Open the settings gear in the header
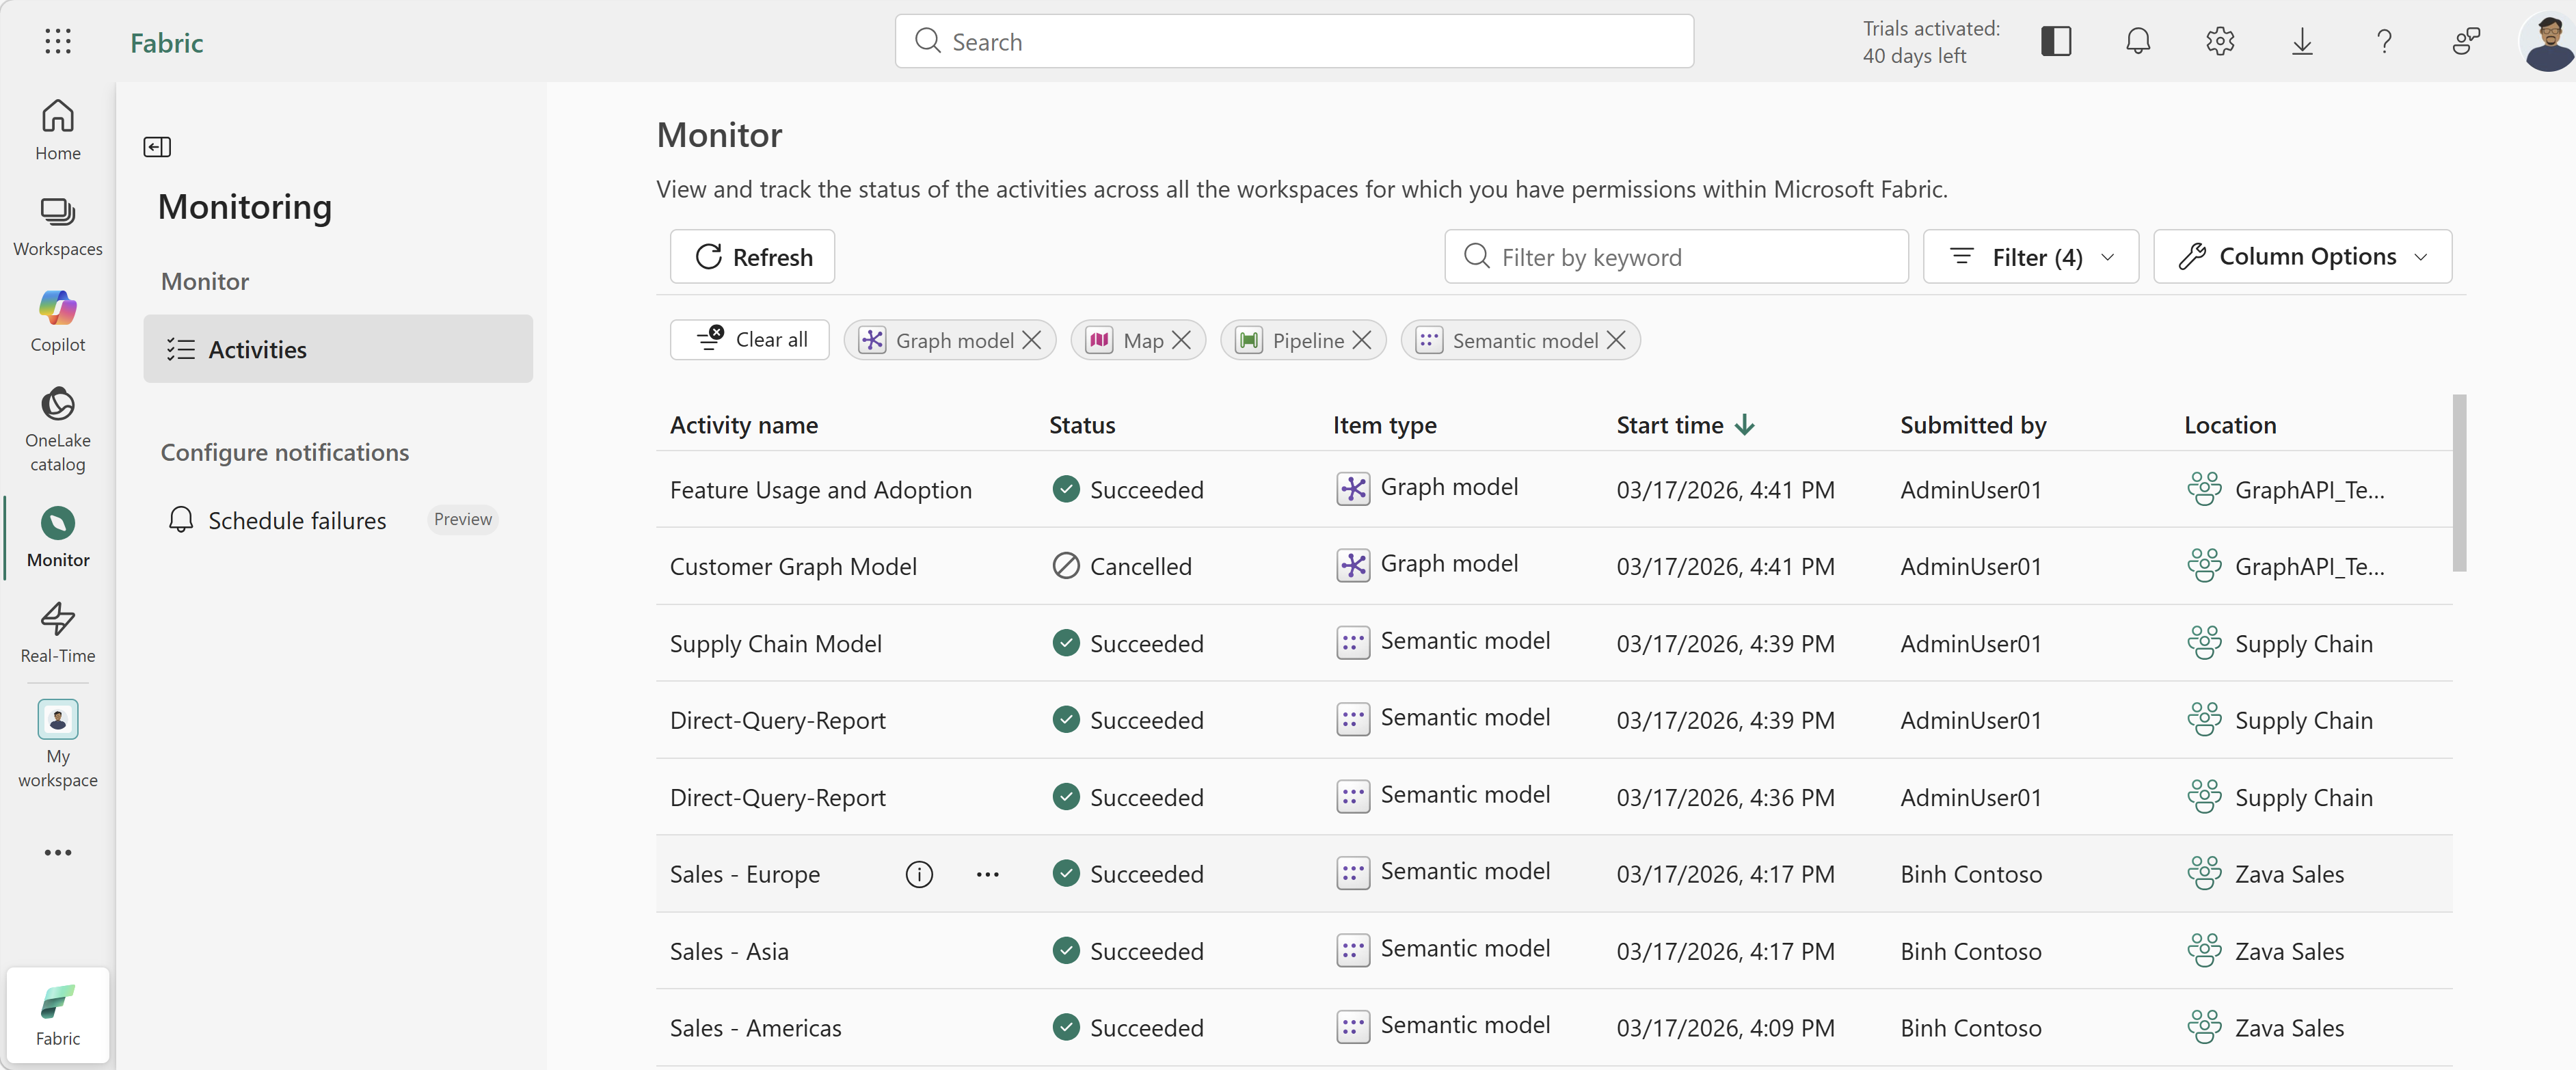 click(2219, 41)
